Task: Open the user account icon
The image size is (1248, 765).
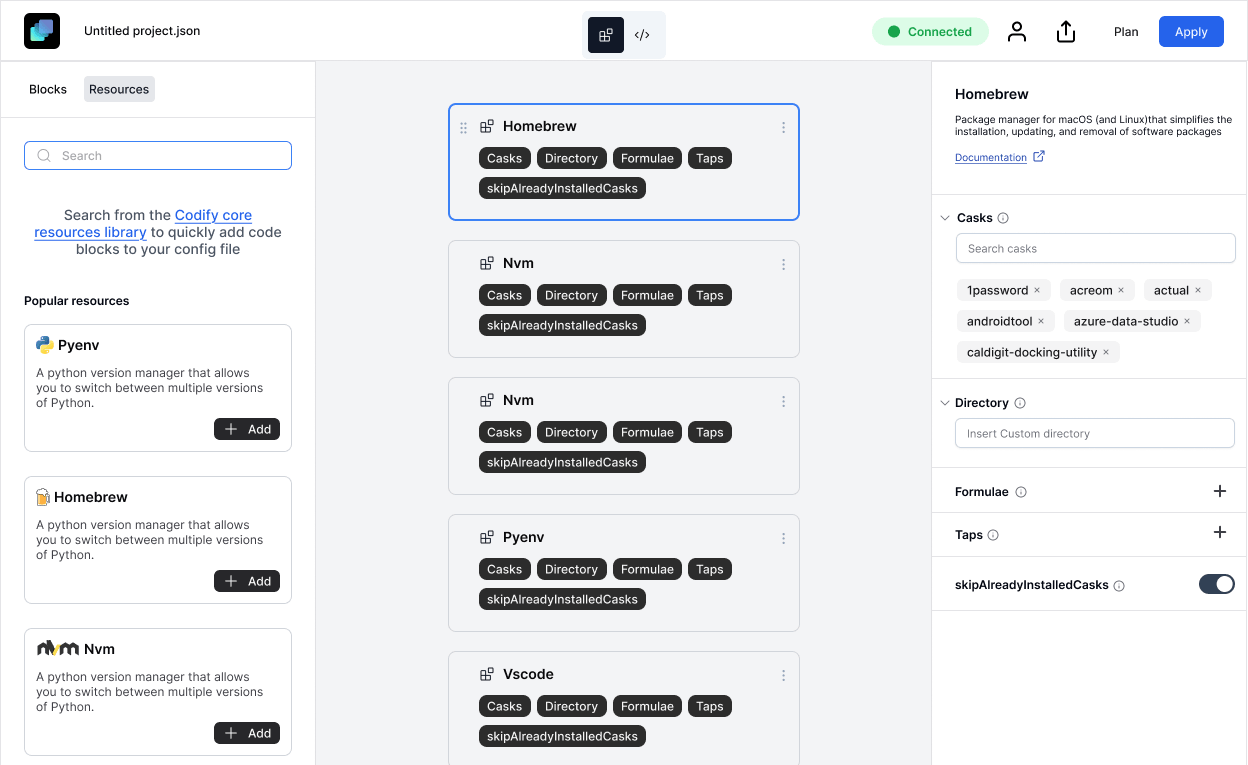Action: pyautogui.click(x=1017, y=32)
